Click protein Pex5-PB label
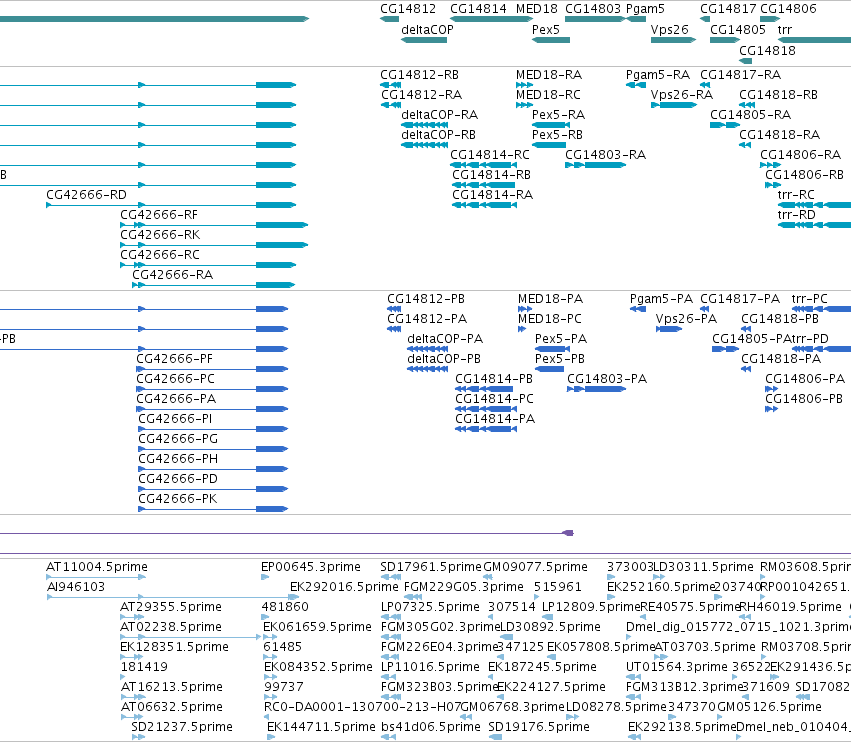 pyautogui.click(x=560, y=359)
